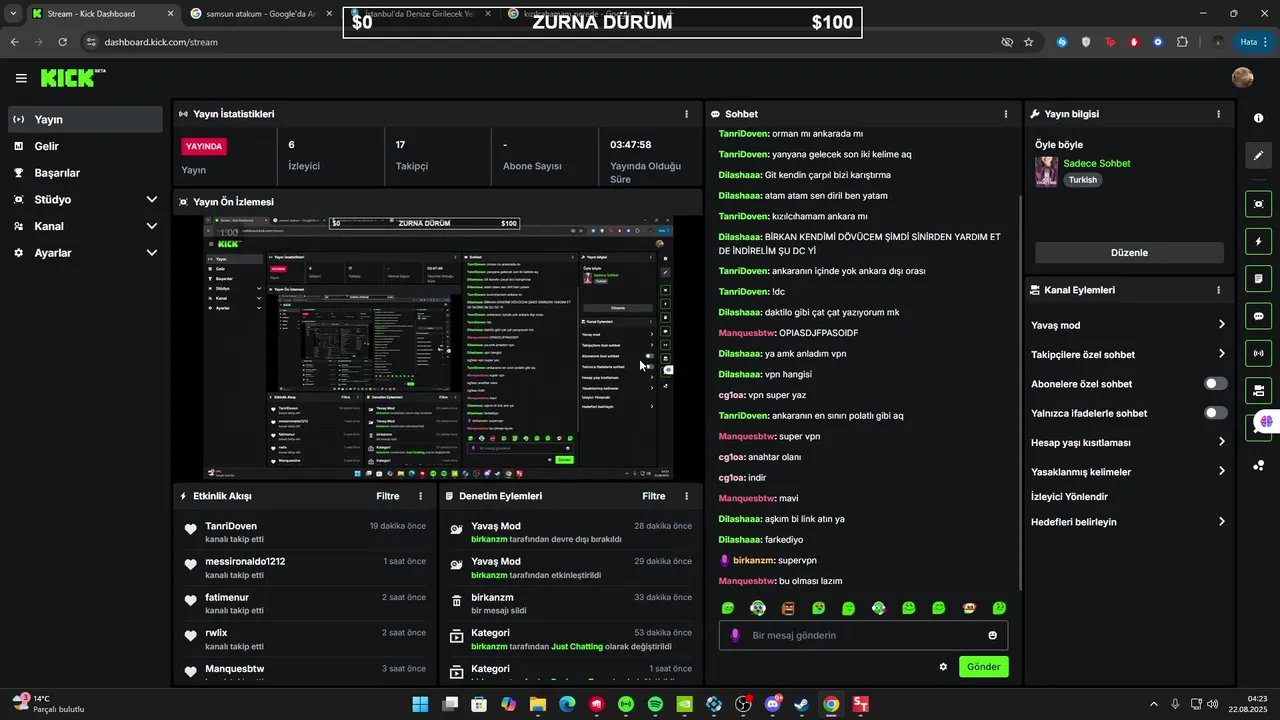Click the purple microphone icon in the chat input
This screenshot has width=1280, height=720.
(735, 635)
